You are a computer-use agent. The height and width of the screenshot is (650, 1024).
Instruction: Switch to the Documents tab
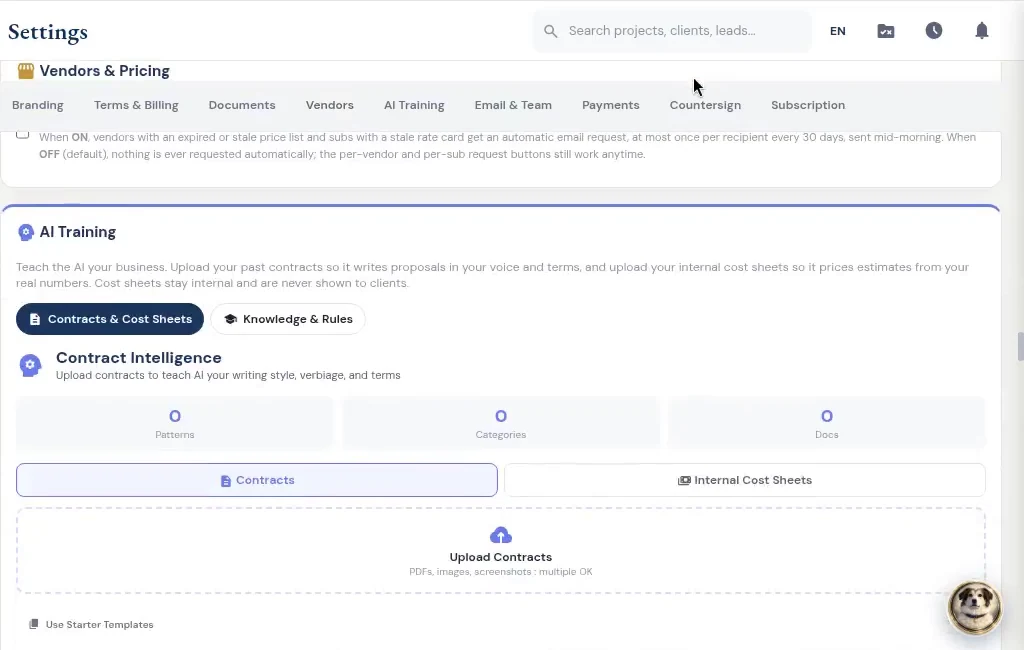[242, 105]
